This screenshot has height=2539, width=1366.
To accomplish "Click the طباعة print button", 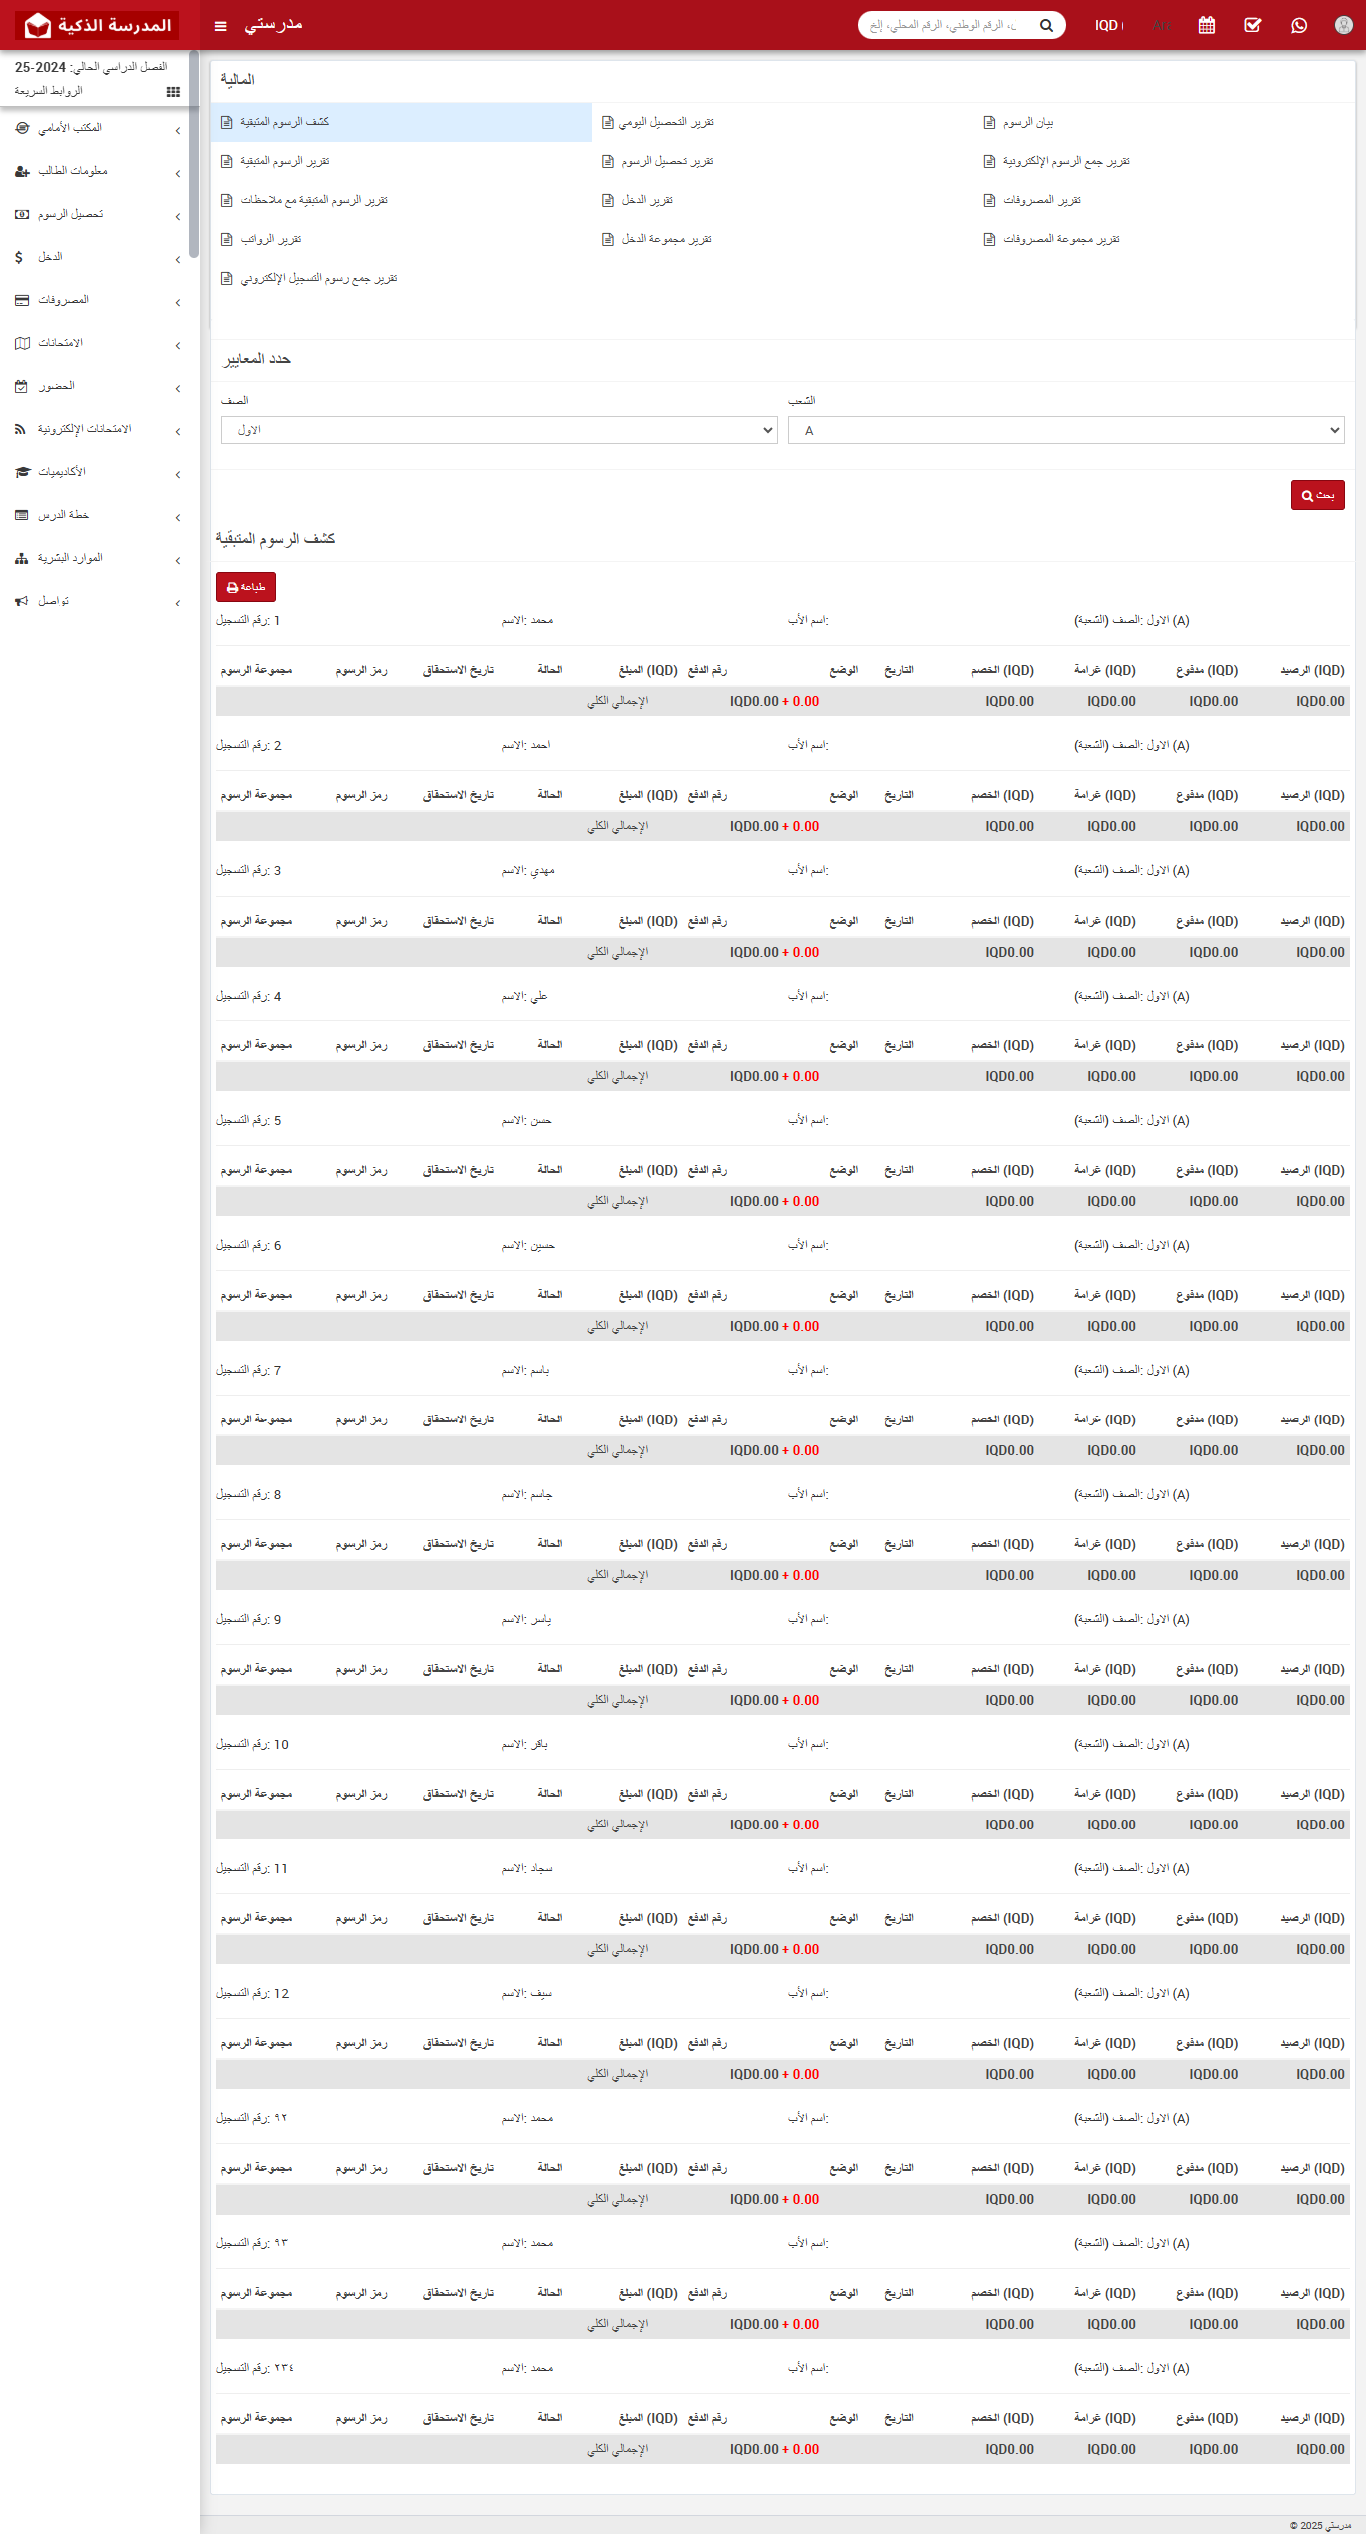I will pyautogui.click(x=245, y=588).
